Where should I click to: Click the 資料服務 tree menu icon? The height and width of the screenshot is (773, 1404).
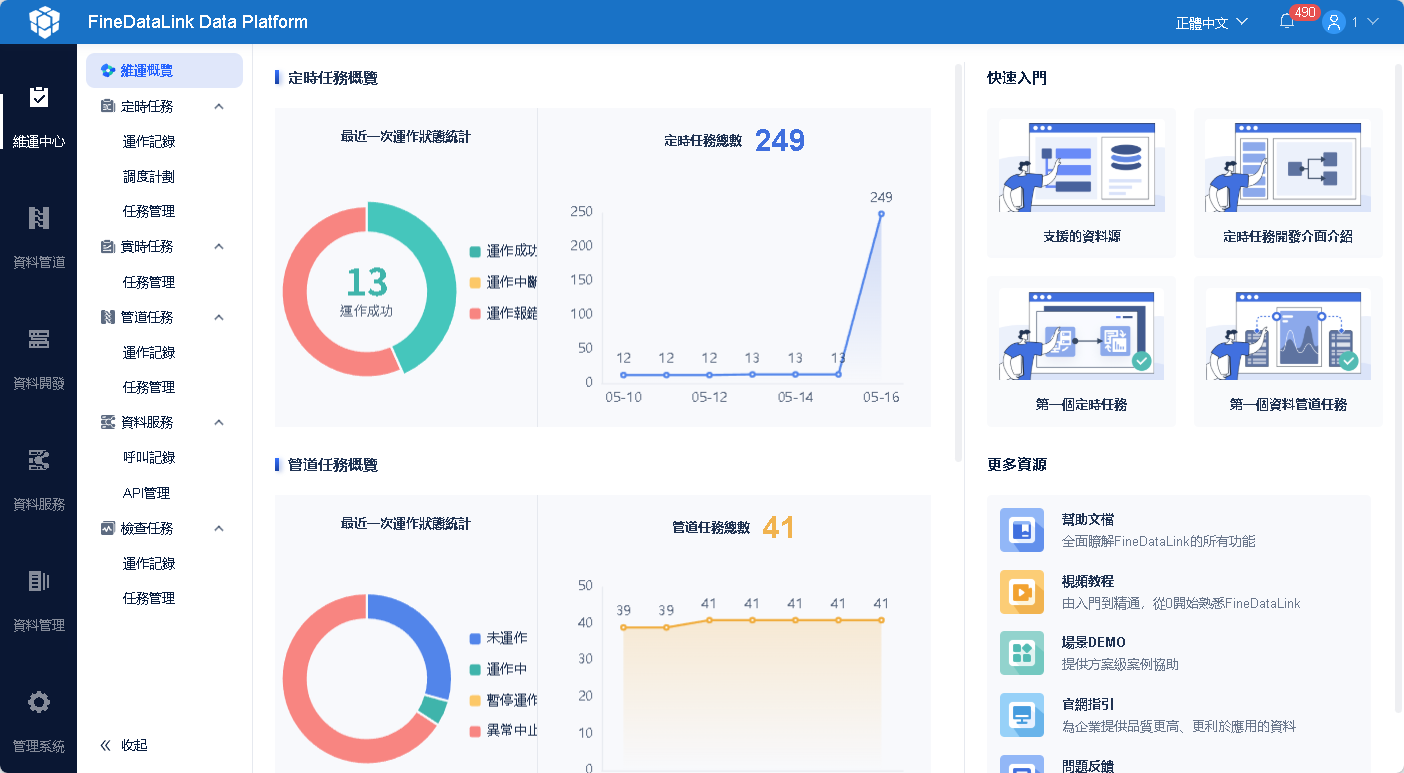point(108,422)
